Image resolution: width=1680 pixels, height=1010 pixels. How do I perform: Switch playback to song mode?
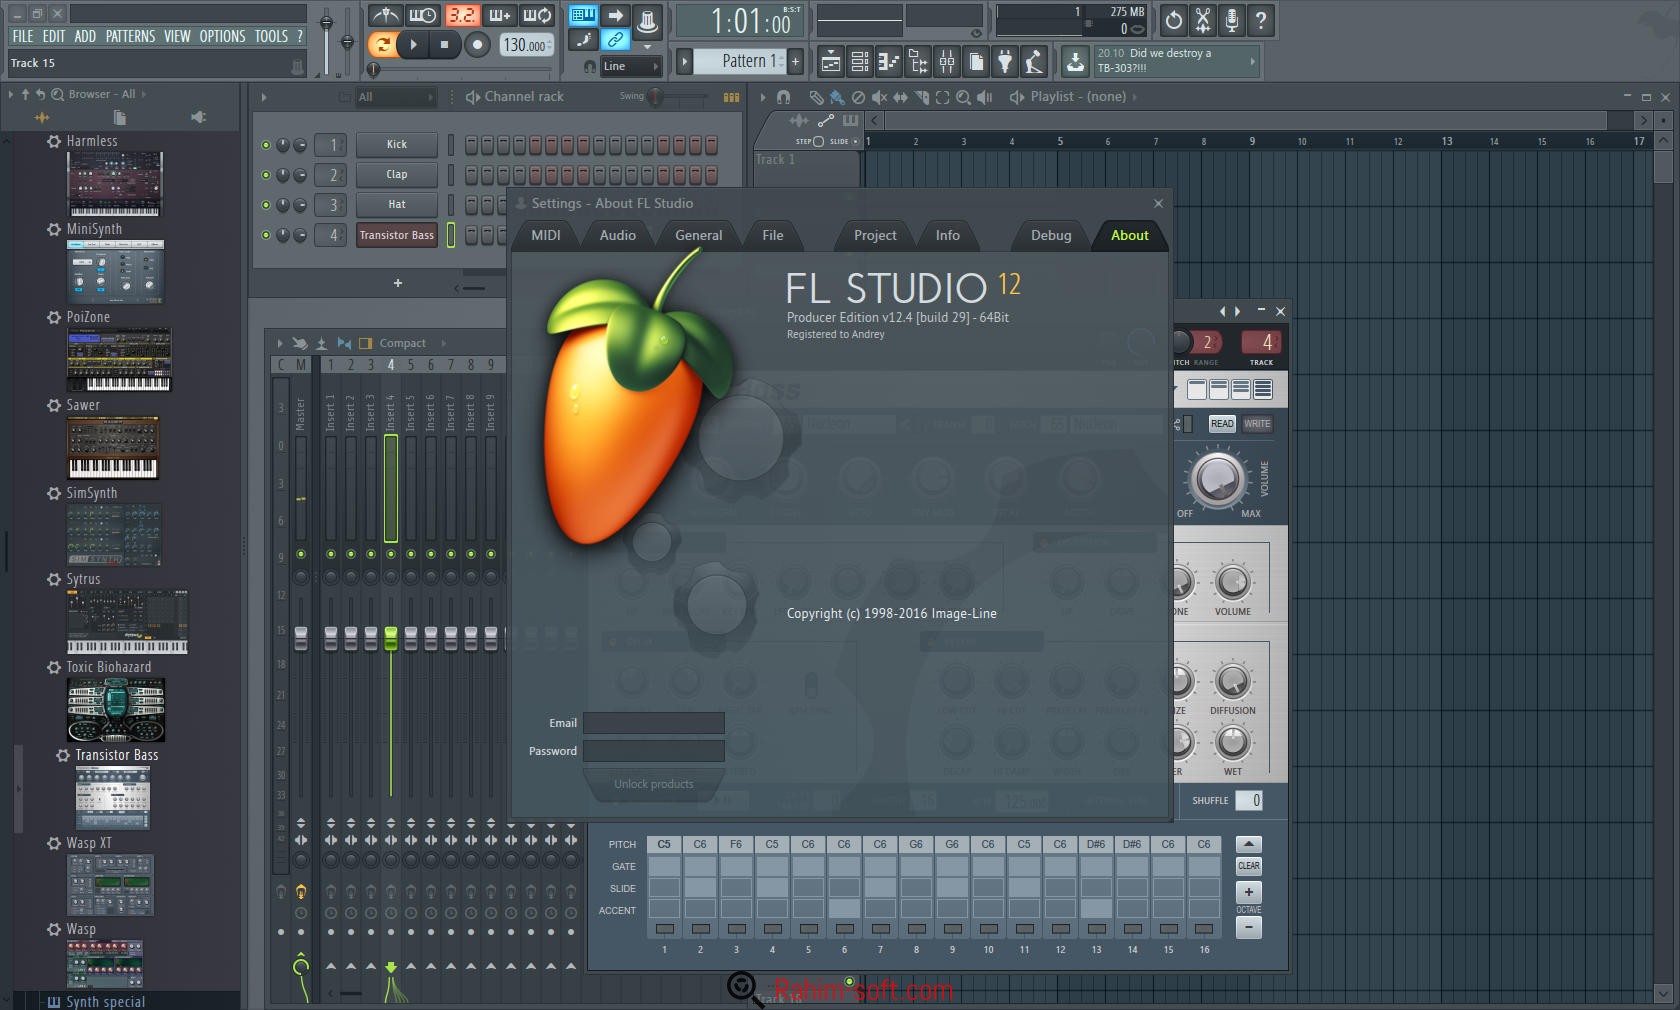[385, 45]
